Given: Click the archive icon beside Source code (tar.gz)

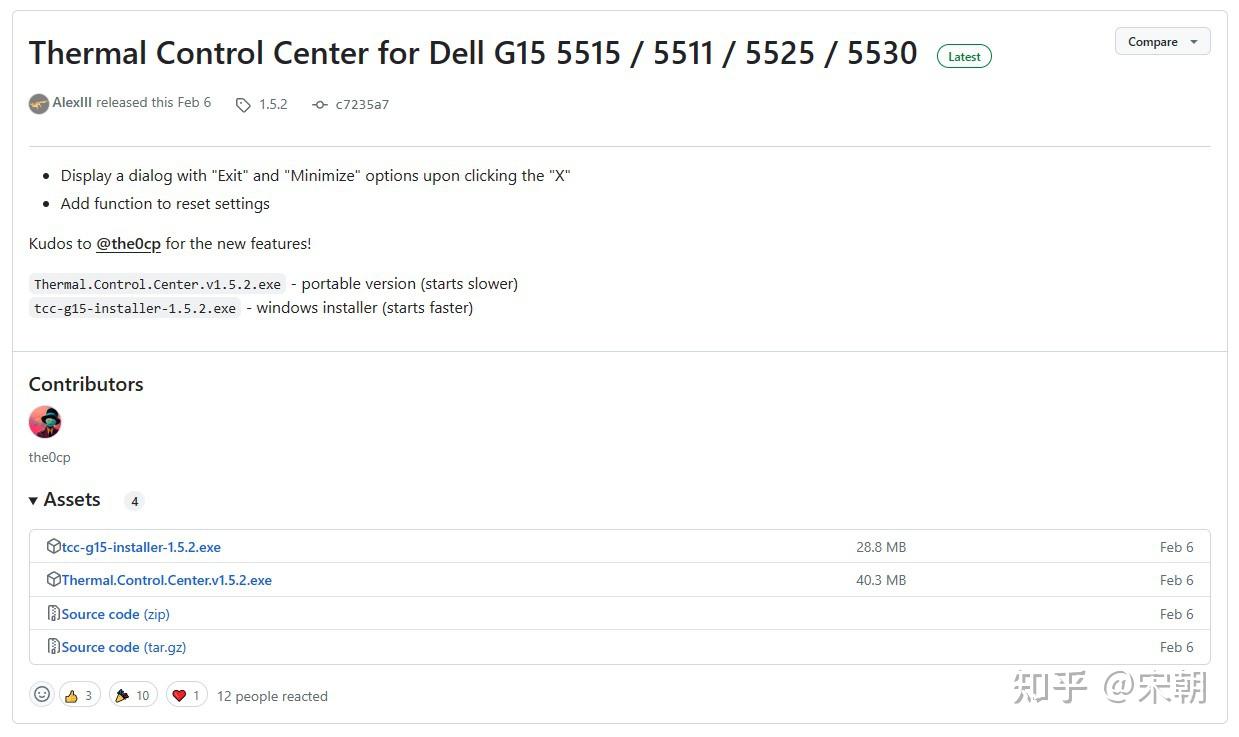Looking at the screenshot, I should point(54,647).
